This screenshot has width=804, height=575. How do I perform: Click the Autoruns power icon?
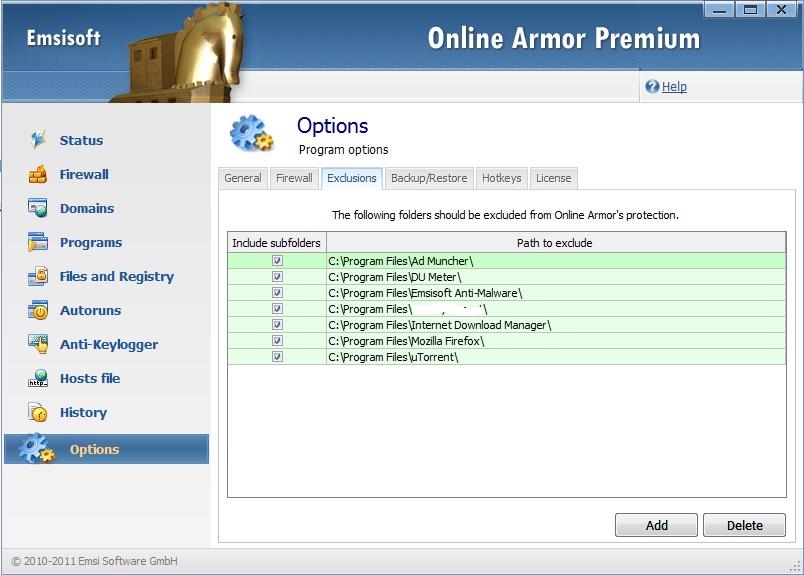[x=38, y=310]
